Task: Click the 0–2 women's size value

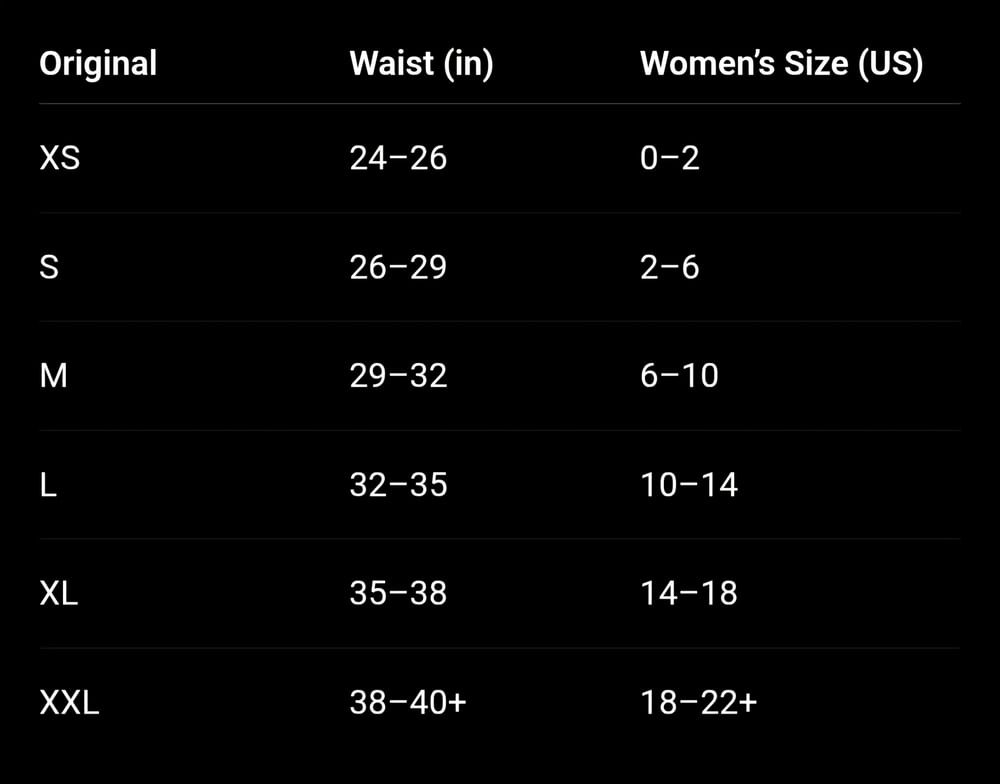Action: click(x=669, y=158)
